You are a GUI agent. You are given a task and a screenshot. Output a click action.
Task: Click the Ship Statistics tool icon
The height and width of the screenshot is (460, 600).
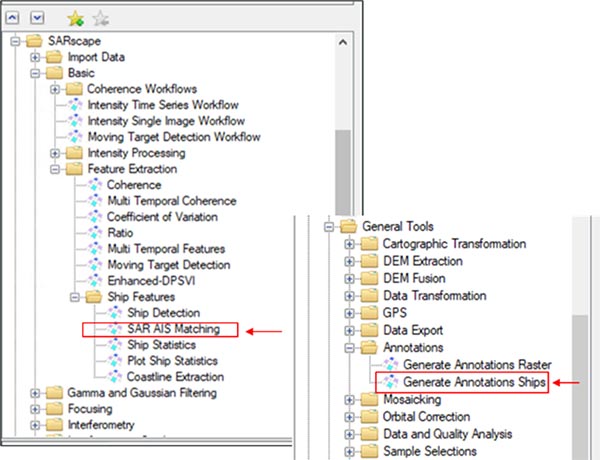pos(114,345)
